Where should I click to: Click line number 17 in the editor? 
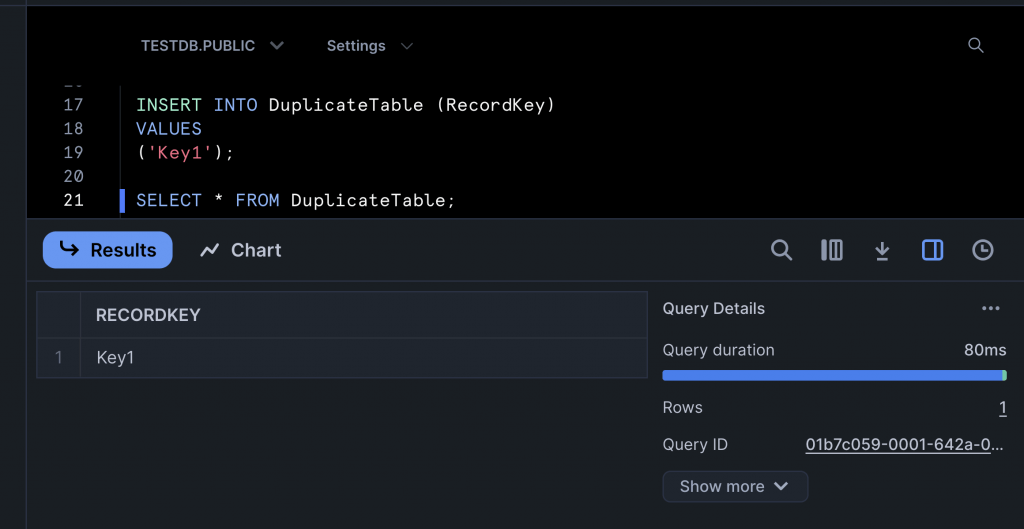pos(73,104)
